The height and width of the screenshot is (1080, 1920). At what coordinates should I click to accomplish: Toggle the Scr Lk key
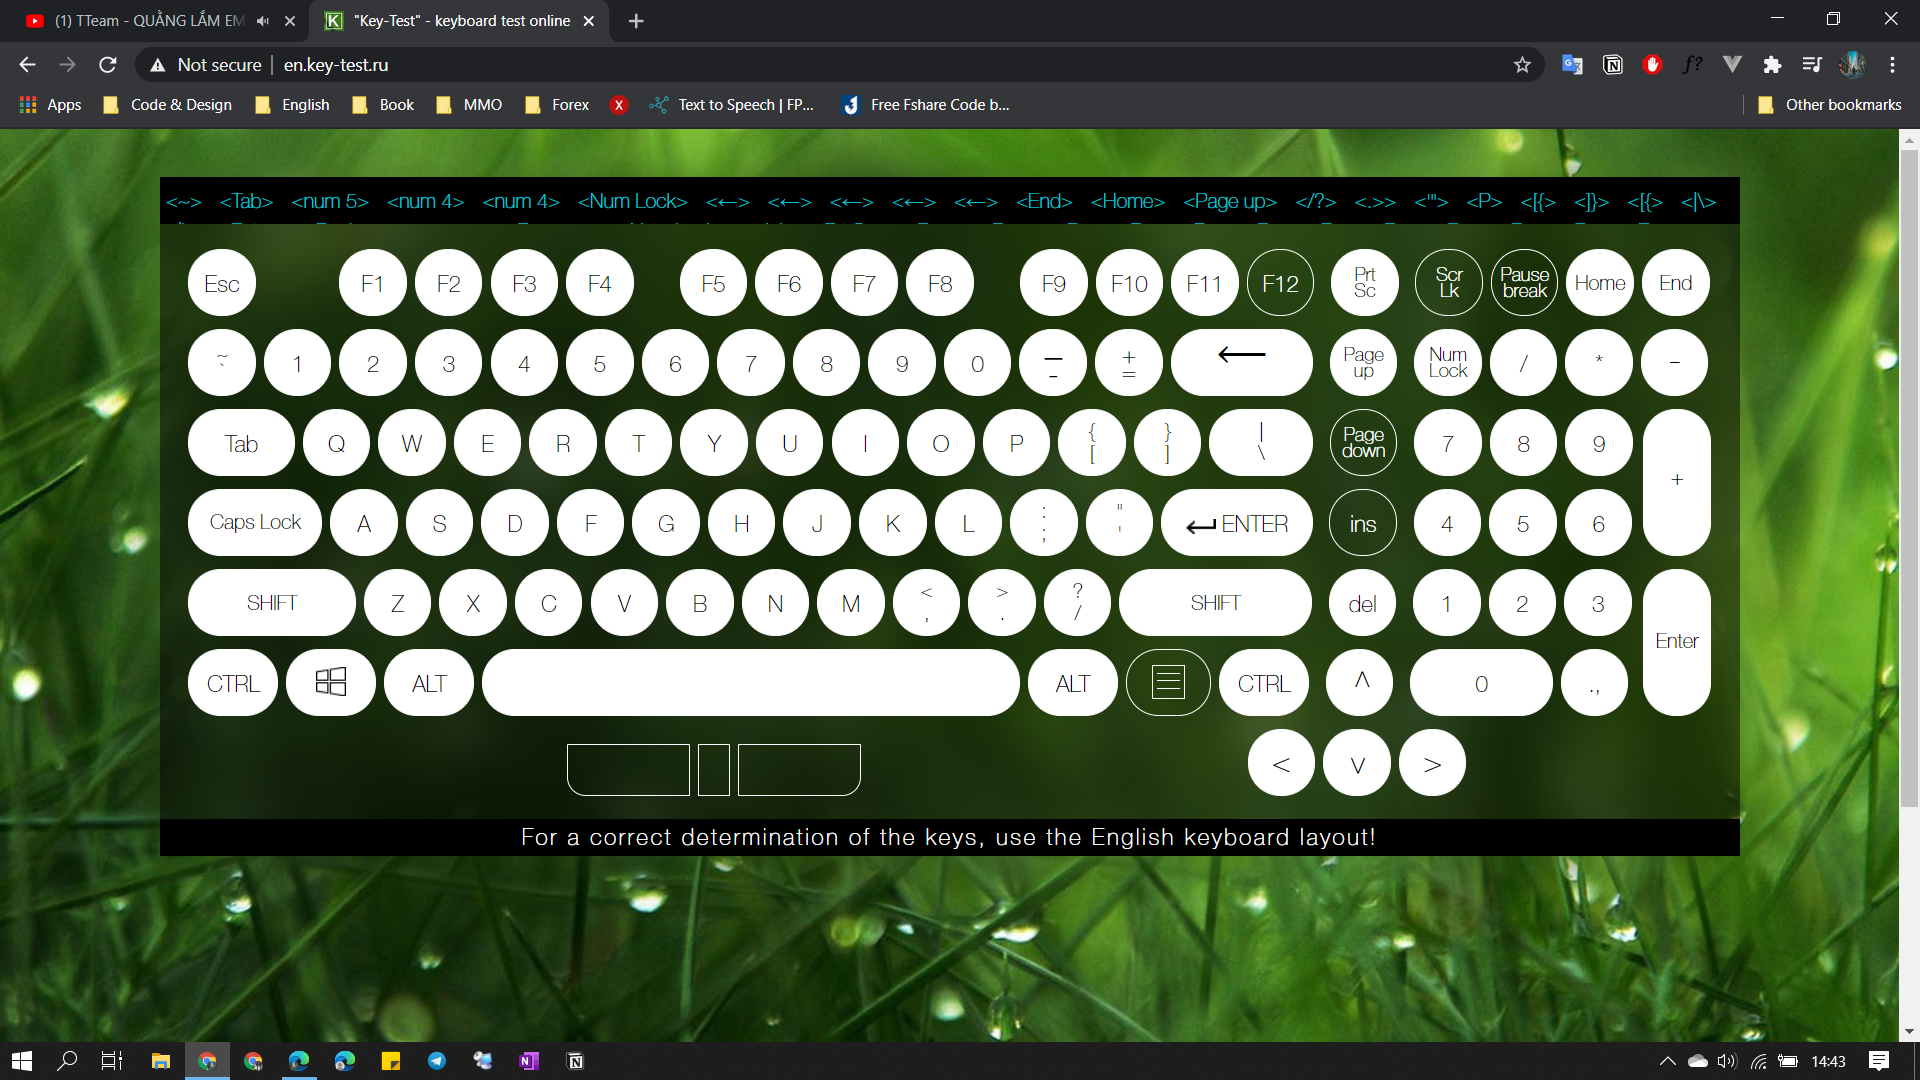(x=1448, y=283)
